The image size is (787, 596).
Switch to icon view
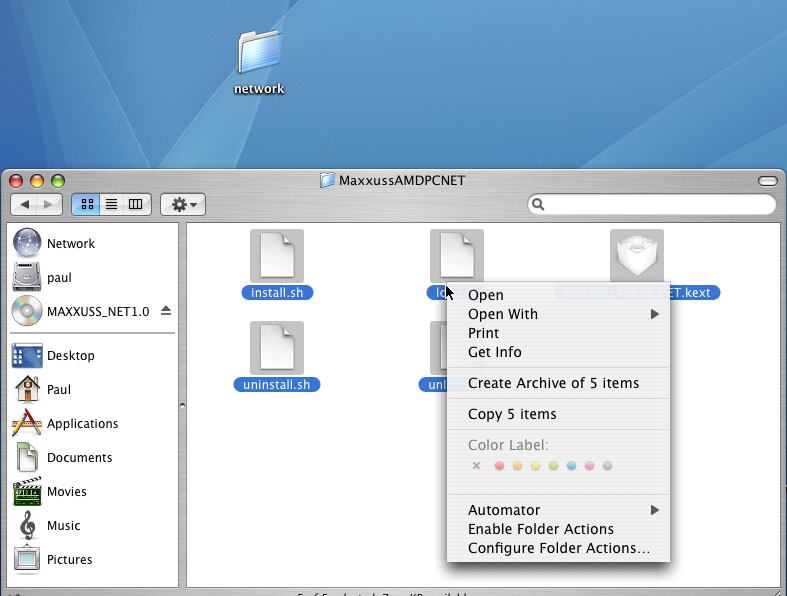tap(87, 204)
